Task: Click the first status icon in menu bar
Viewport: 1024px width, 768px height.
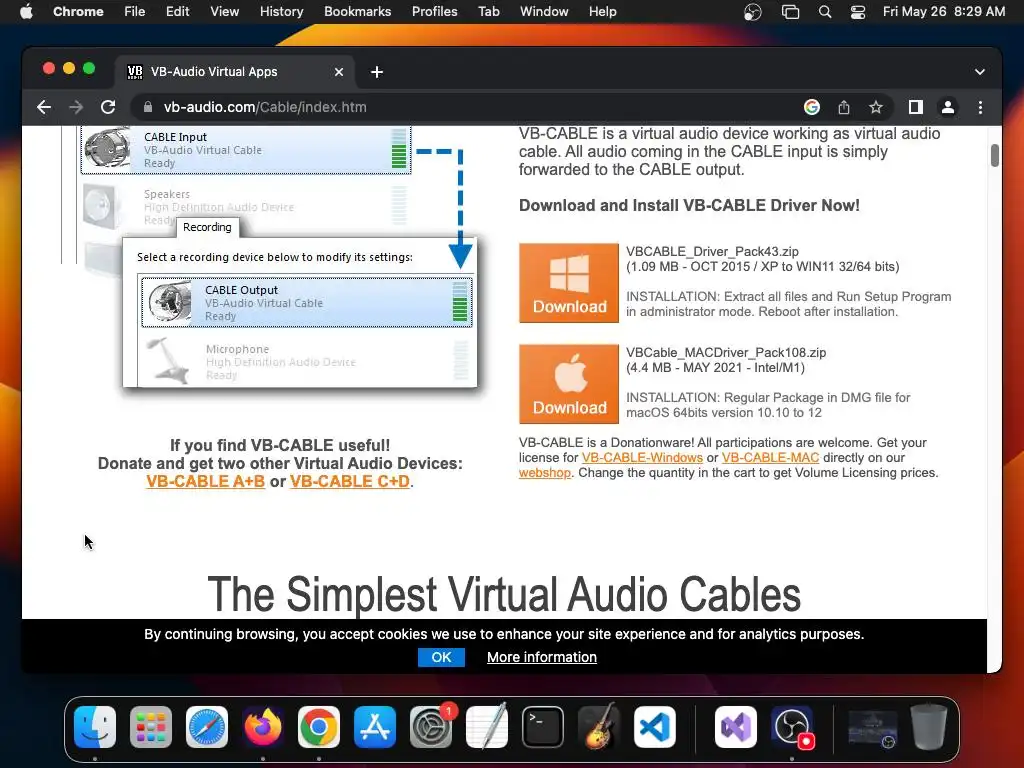Action: (x=753, y=12)
